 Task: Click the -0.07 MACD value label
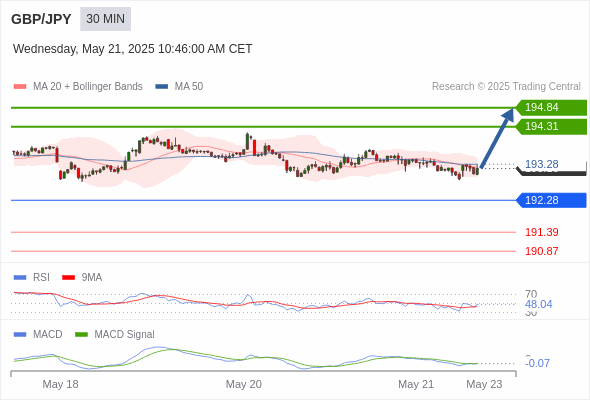click(x=537, y=363)
